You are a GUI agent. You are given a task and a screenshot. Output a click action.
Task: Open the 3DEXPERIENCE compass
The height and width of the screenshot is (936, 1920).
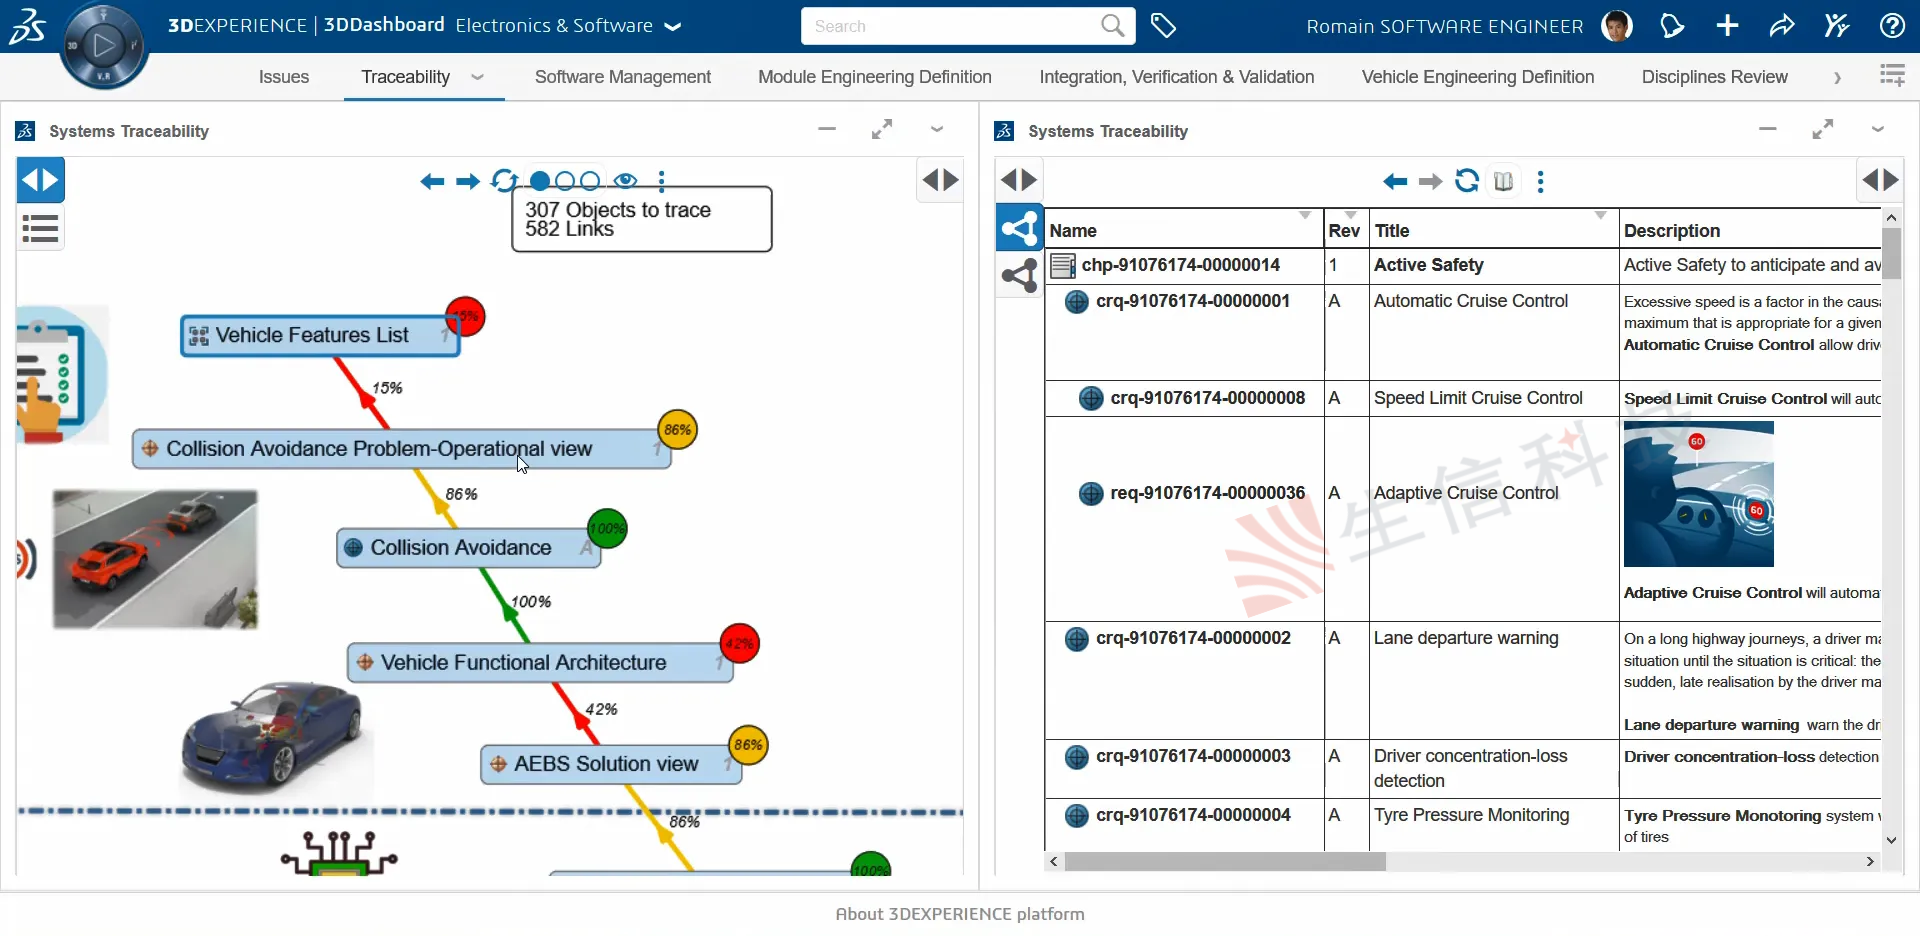click(104, 45)
